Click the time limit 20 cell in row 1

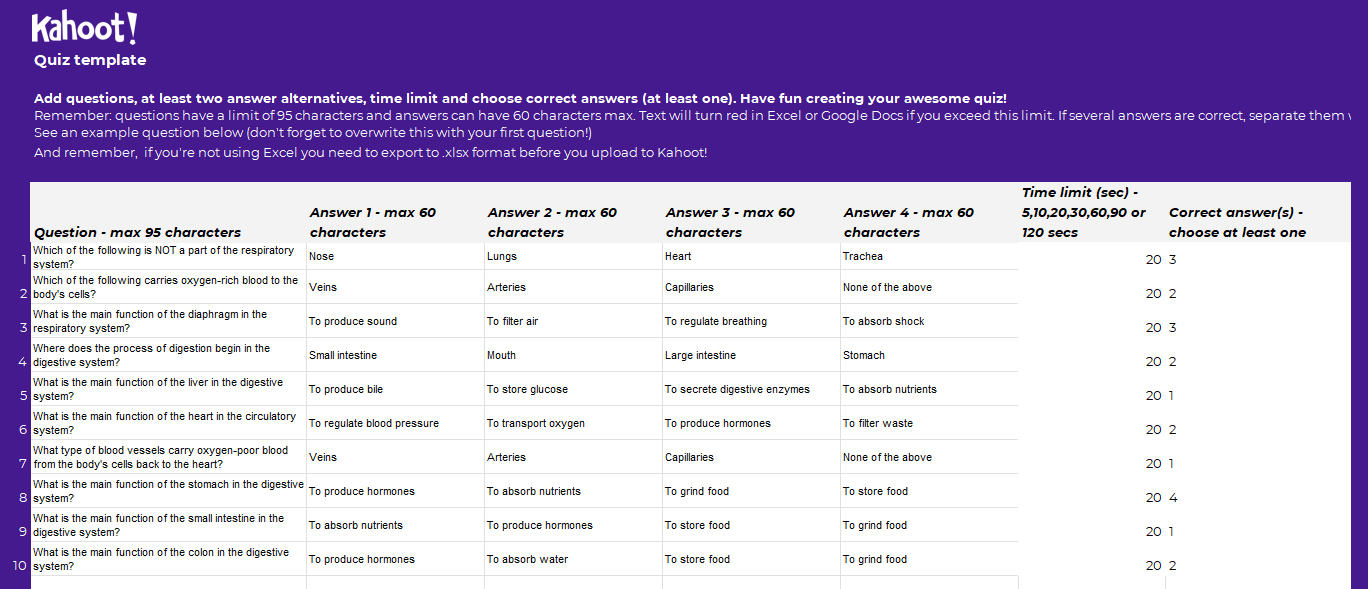pos(1092,258)
